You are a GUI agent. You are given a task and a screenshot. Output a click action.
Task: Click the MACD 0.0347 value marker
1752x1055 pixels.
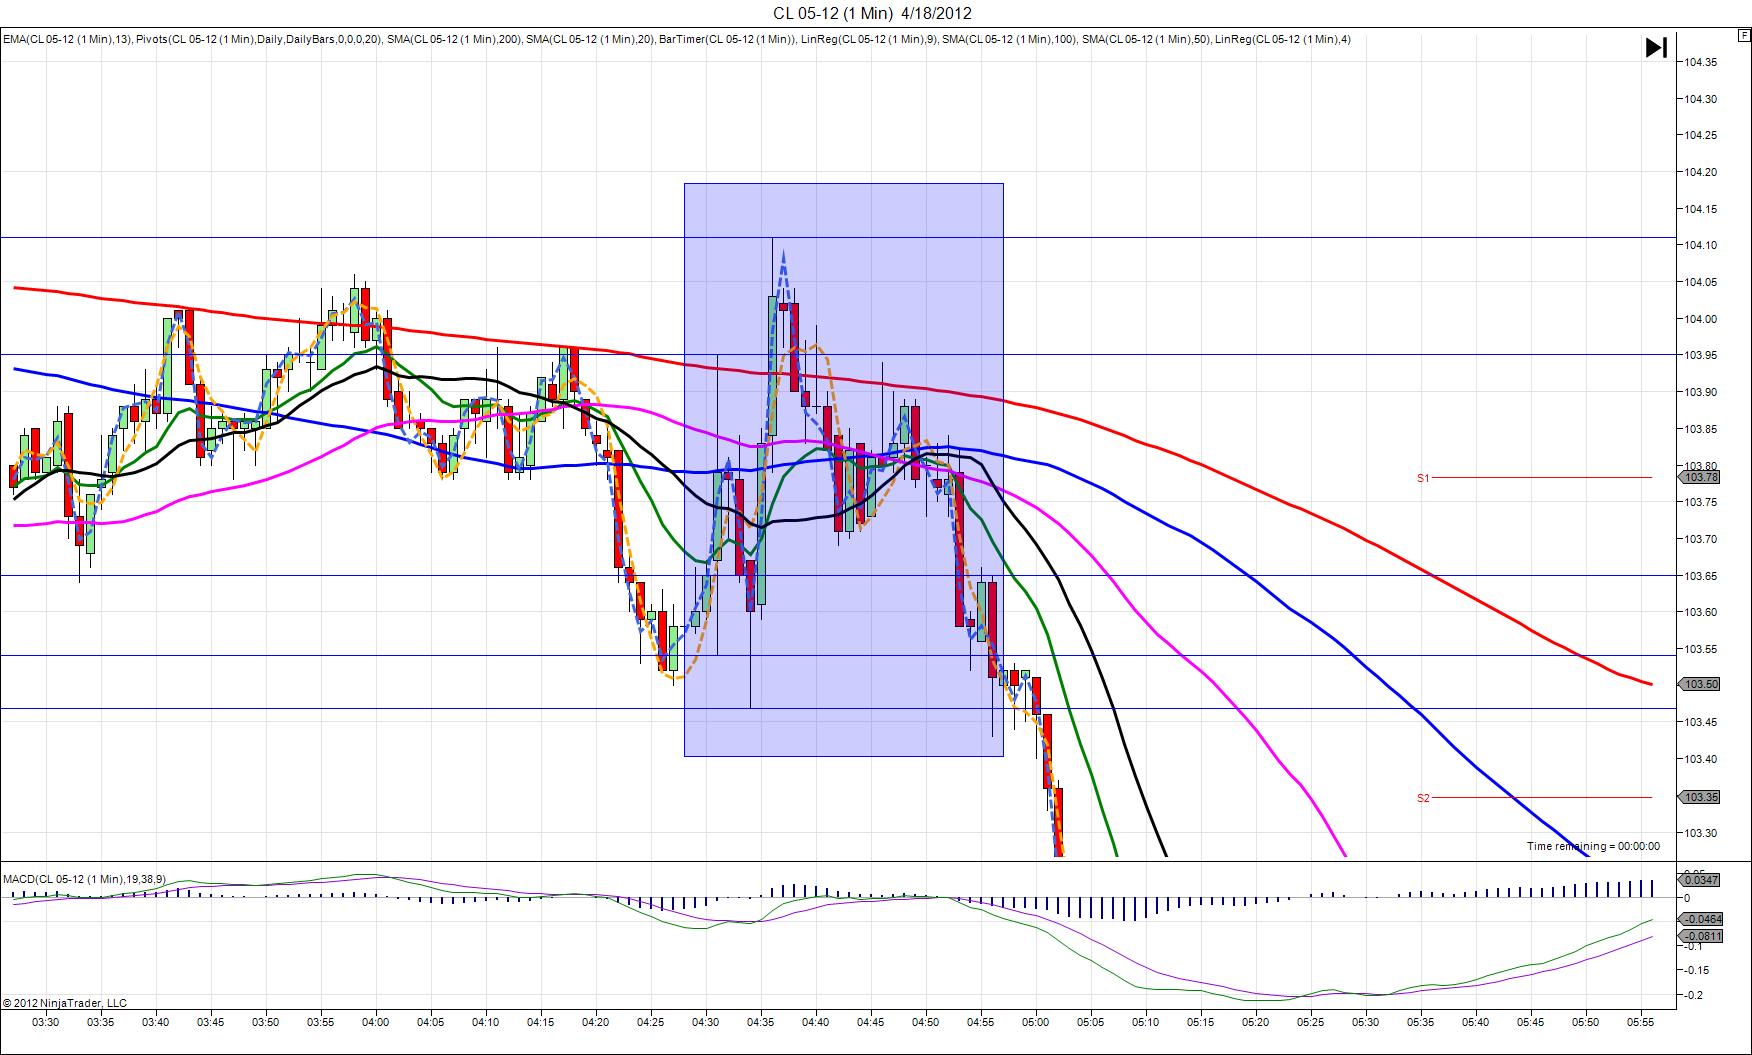point(1700,880)
